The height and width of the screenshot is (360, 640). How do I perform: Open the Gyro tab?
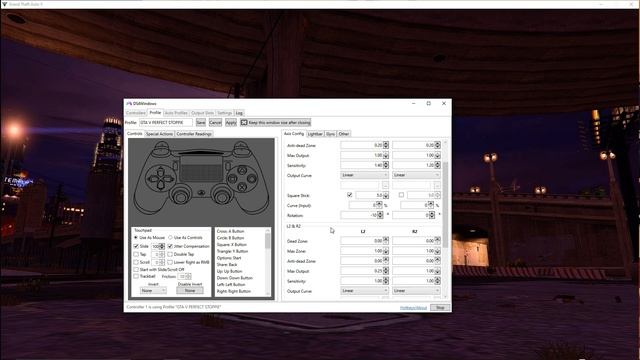tap(330, 134)
